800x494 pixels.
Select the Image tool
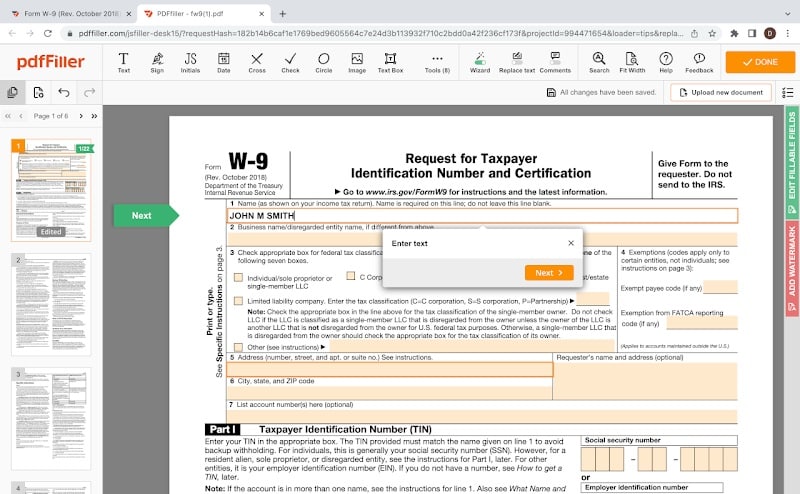(357, 62)
